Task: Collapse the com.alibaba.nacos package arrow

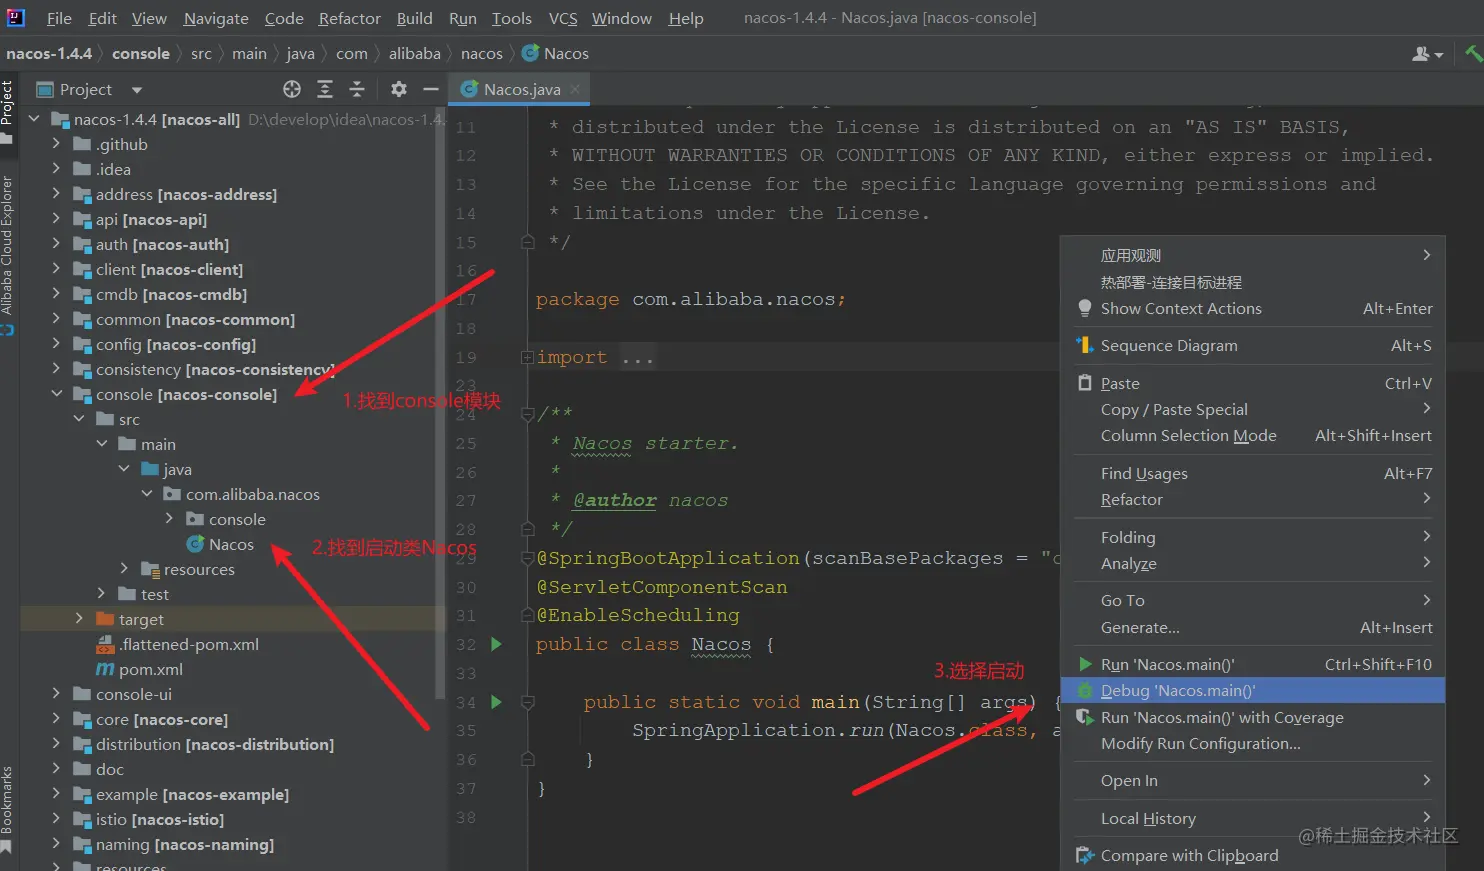Action: point(147,494)
